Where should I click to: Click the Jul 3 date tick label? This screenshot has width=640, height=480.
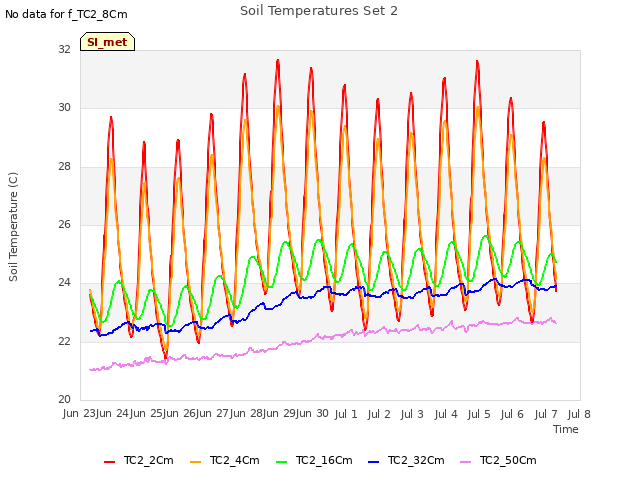click(x=412, y=414)
